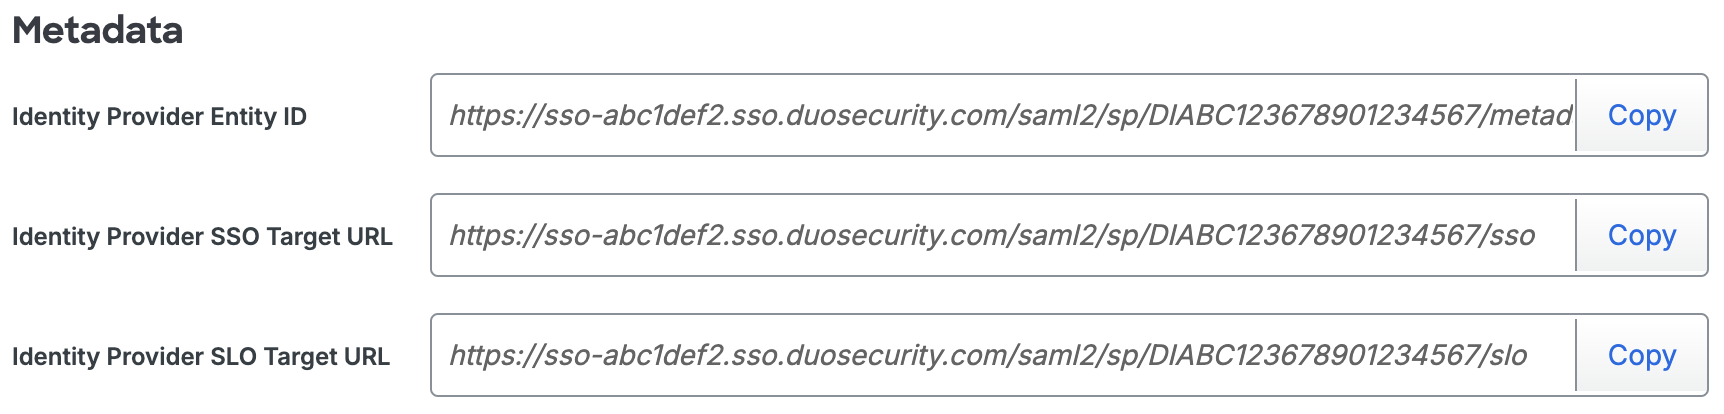Click the Metadata section heading
The height and width of the screenshot is (414, 1724).
pos(98,31)
